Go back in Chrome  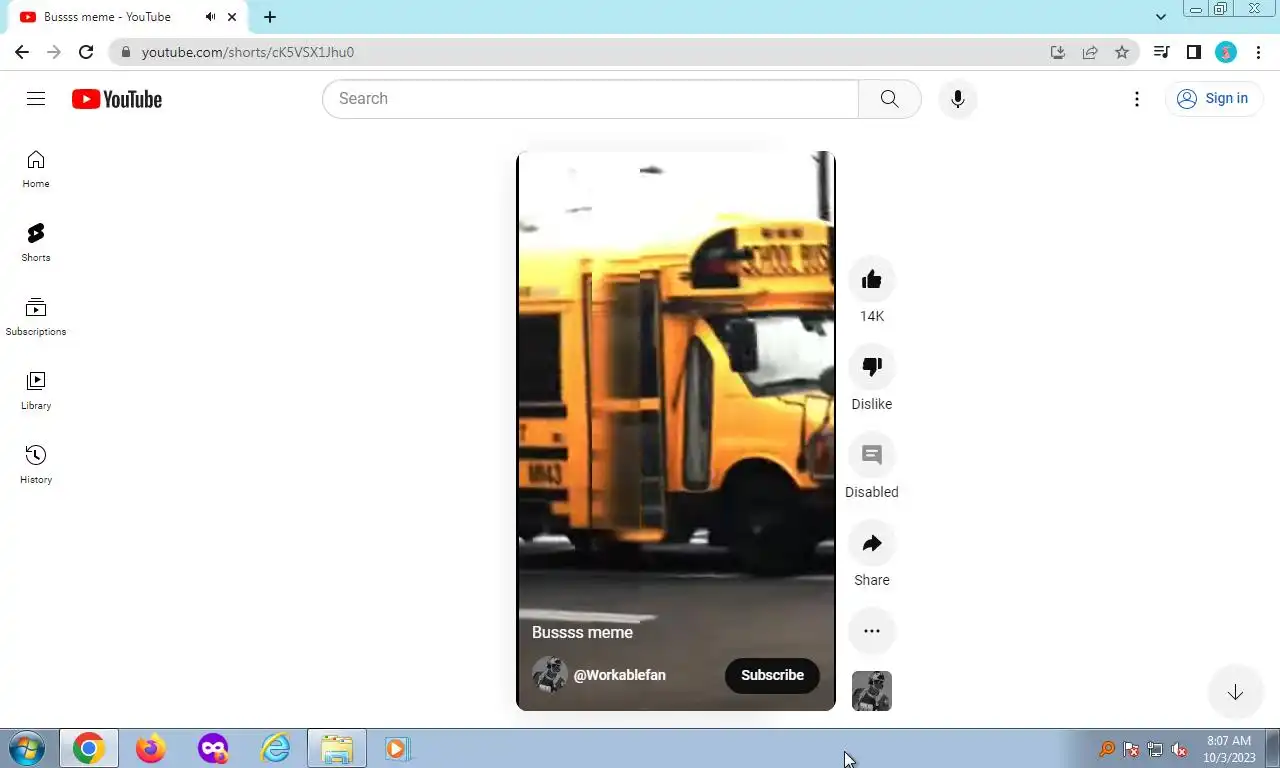click(x=22, y=52)
